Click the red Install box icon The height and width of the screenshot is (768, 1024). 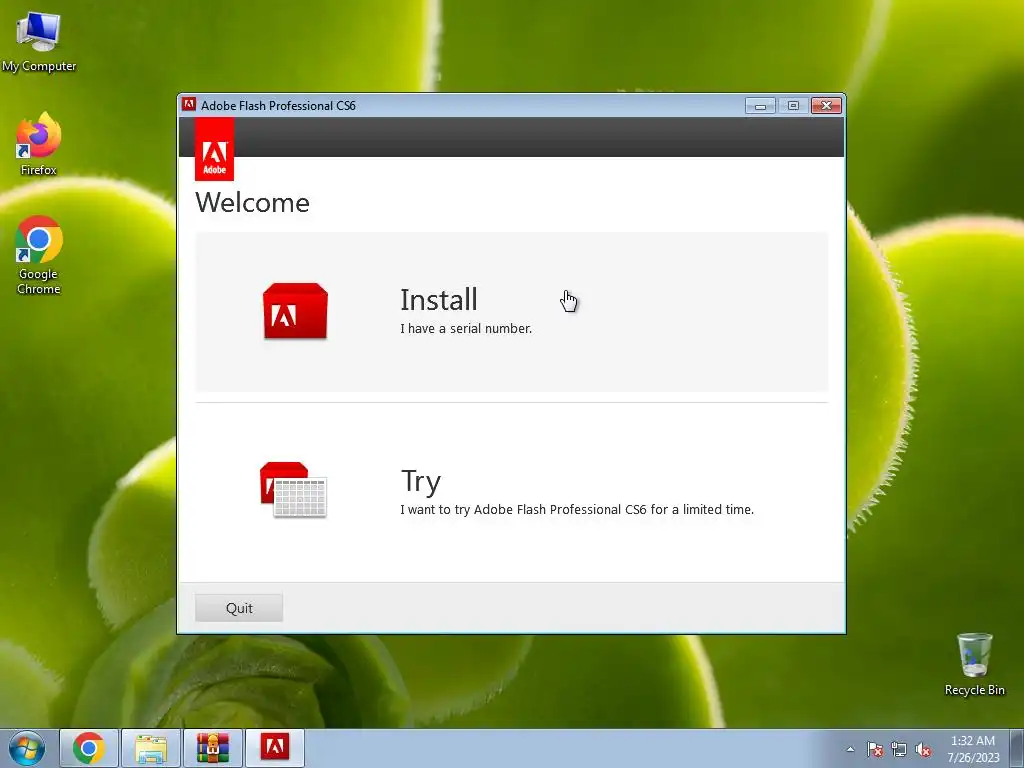pos(295,311)
